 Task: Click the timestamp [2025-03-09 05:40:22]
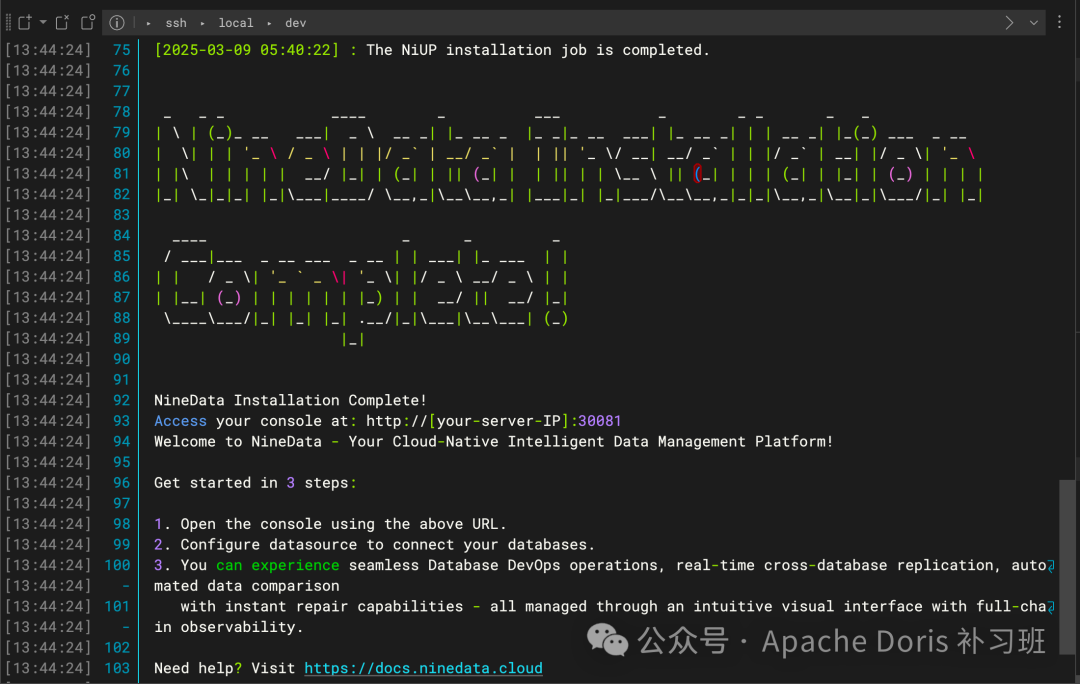coord(247,50)
